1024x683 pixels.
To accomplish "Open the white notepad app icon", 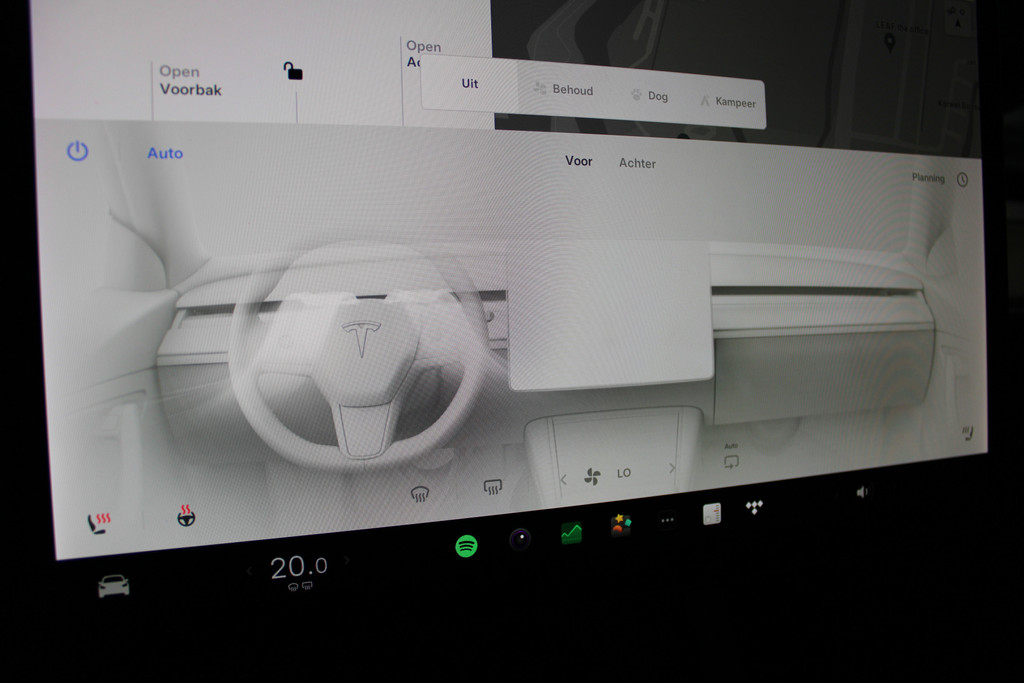I will coord(712,514).
